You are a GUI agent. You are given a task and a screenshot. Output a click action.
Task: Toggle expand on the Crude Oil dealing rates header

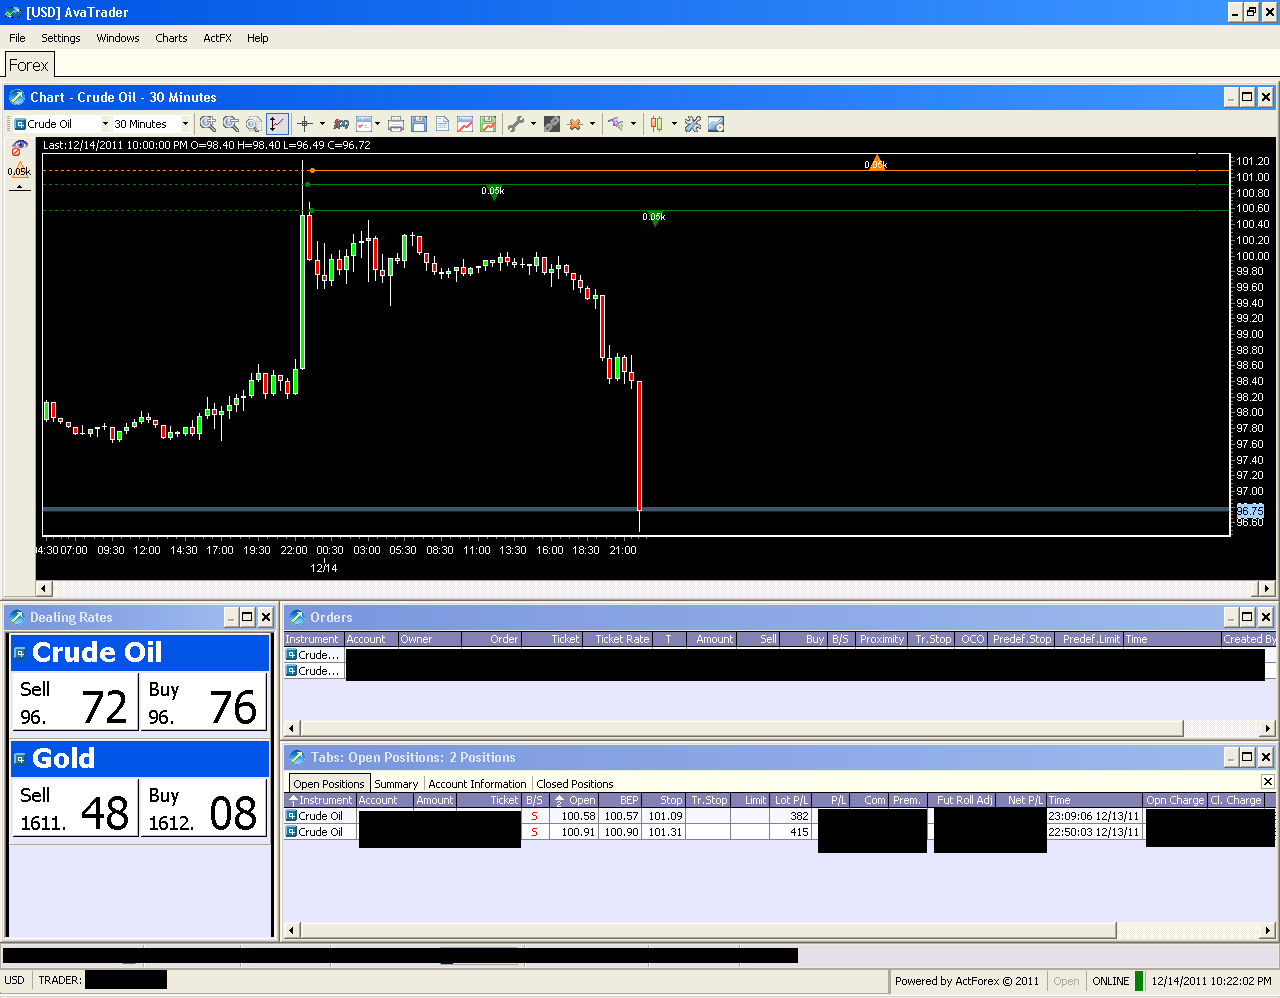pyautogui.click(x=20, y=652)
